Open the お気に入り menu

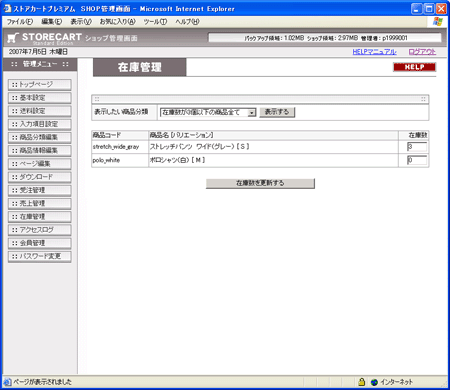[x=117, y=22]
